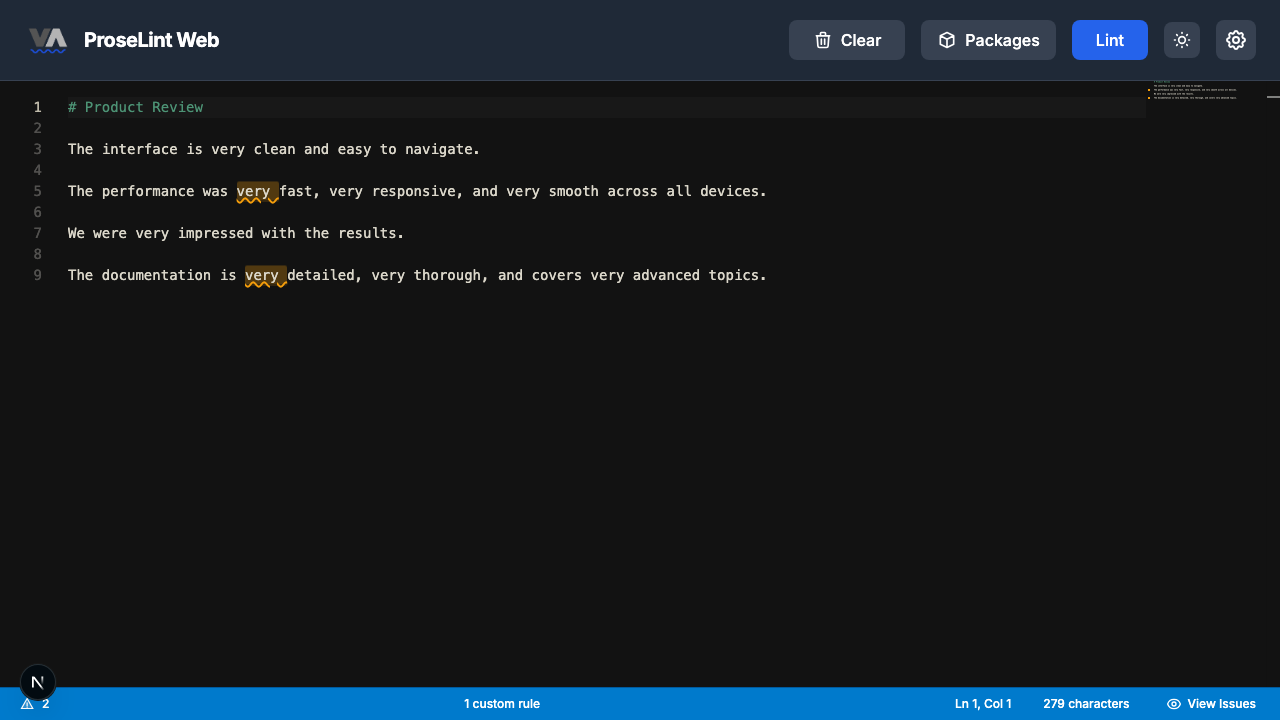Viewport: 1280px width, 720px height.
Task: Toggle light/dark theme sun icon
Action: (x=1182, y=40)
